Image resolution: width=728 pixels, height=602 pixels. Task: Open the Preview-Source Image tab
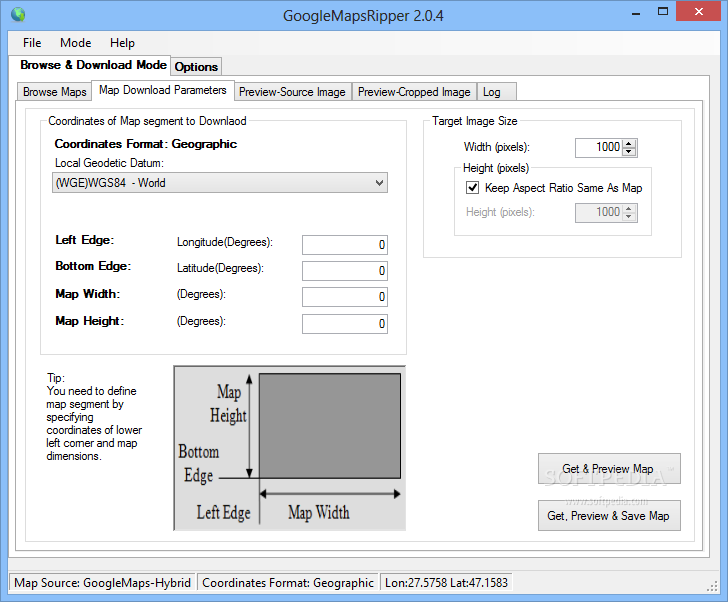(x=292, y=92)
